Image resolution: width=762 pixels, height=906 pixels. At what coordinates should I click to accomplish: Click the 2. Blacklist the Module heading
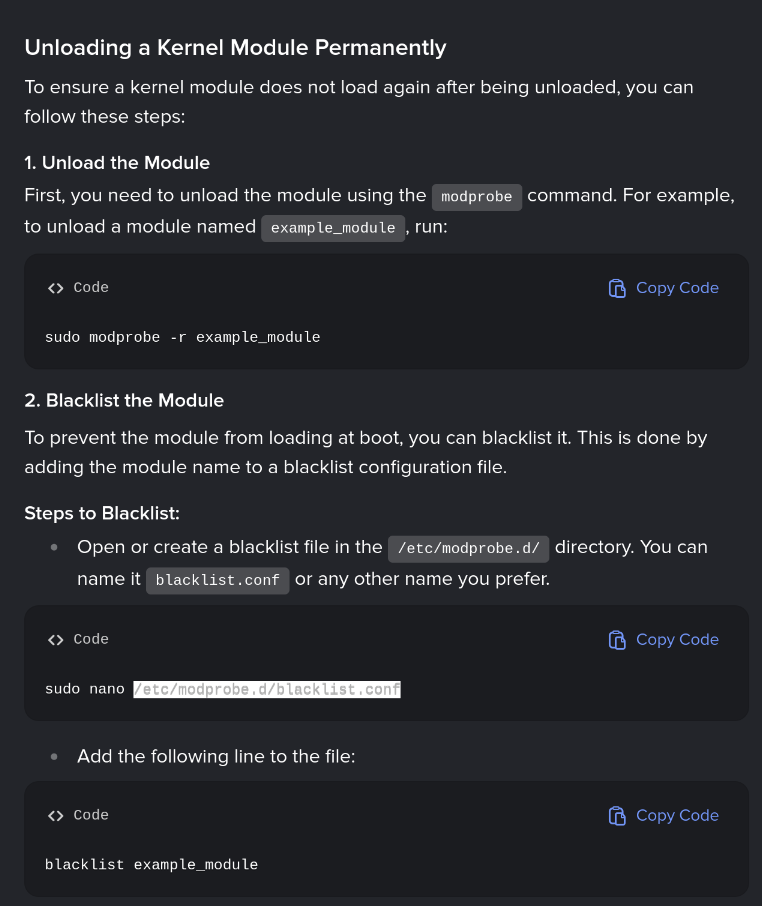(x=124, y=400)
